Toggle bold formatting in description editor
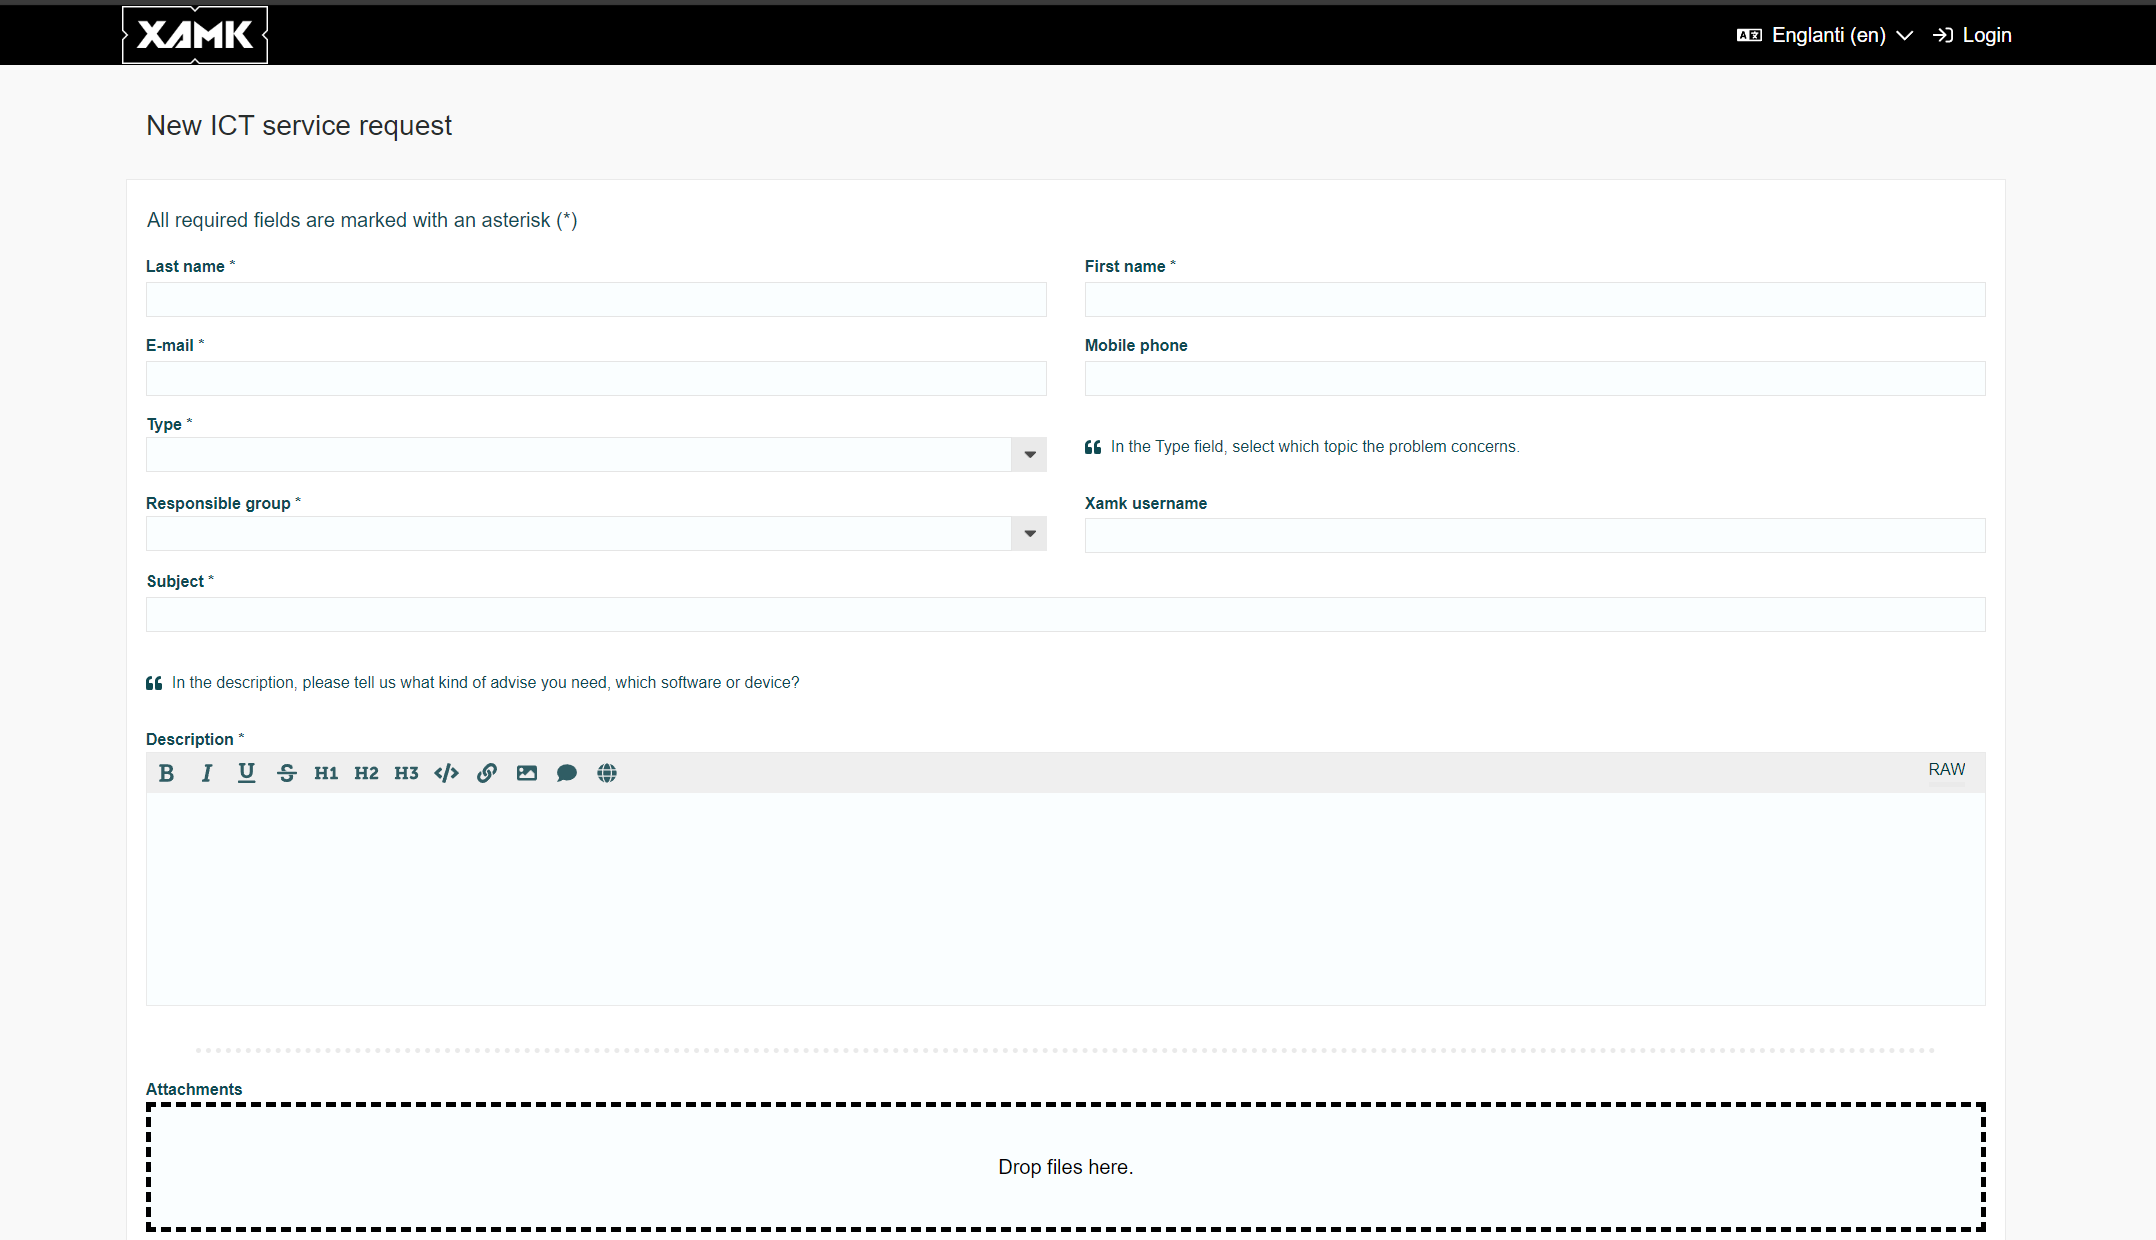Viewport: 2156px width, 1240px height. pyautogui.click(x=167, y=773)
